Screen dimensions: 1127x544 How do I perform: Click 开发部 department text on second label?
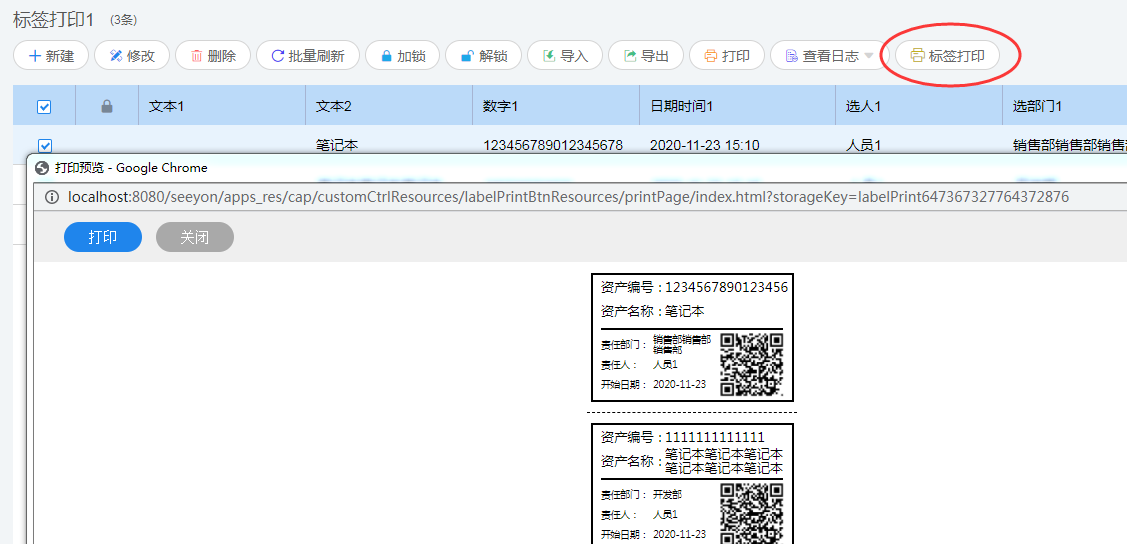pos(667,494)
